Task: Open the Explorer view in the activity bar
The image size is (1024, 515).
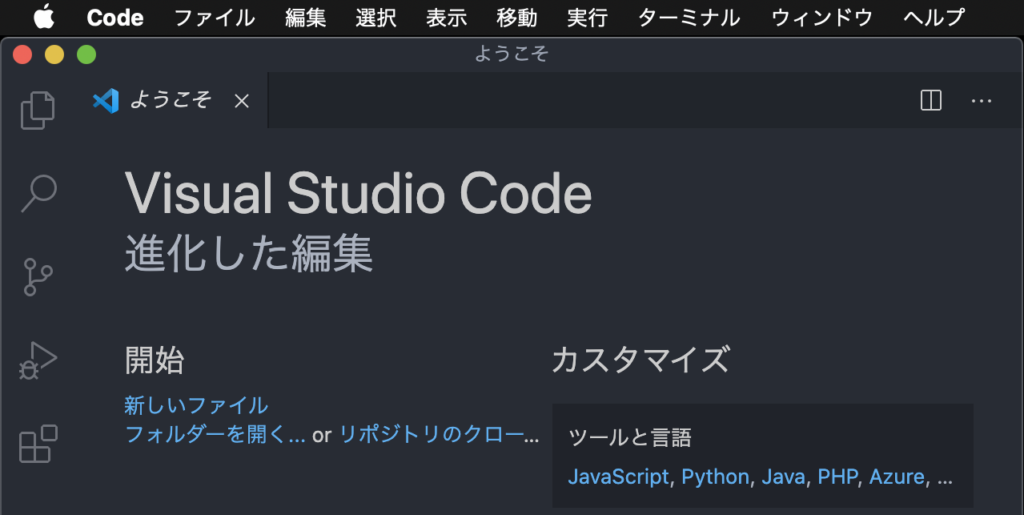Action: tap(38, 110)
